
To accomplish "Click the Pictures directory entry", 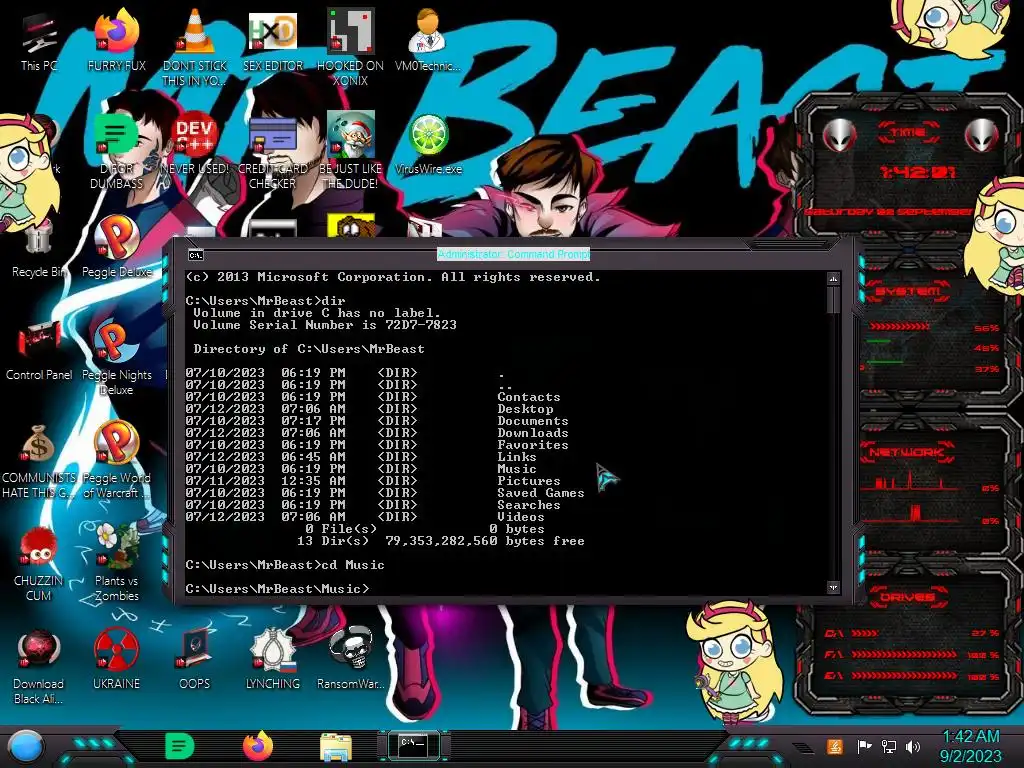I will point(529,481).
